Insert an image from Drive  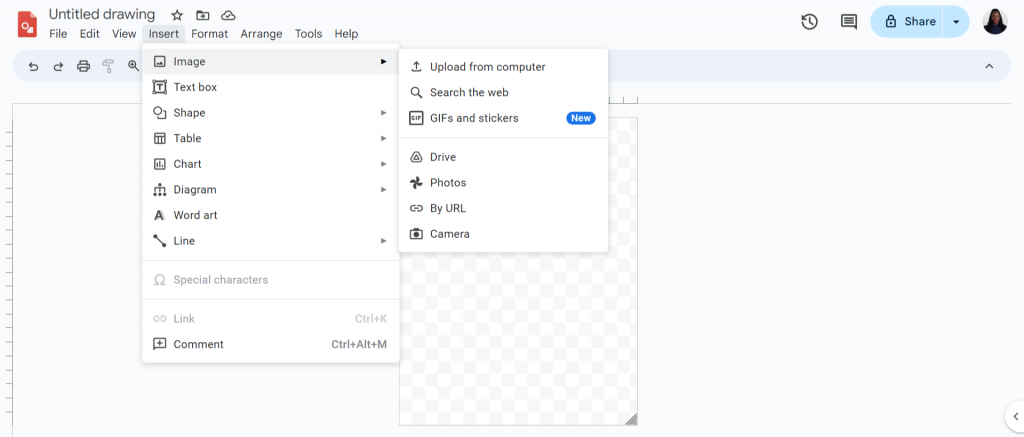tap(504, 157)
